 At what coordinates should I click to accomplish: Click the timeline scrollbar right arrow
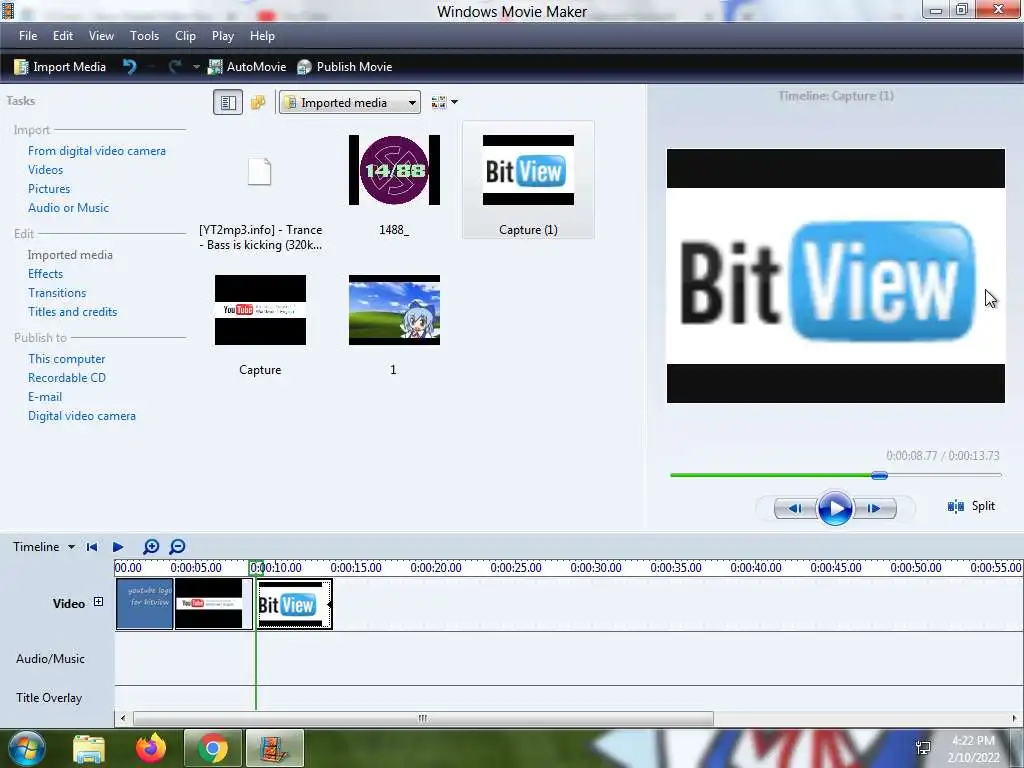pos(1014,718)
